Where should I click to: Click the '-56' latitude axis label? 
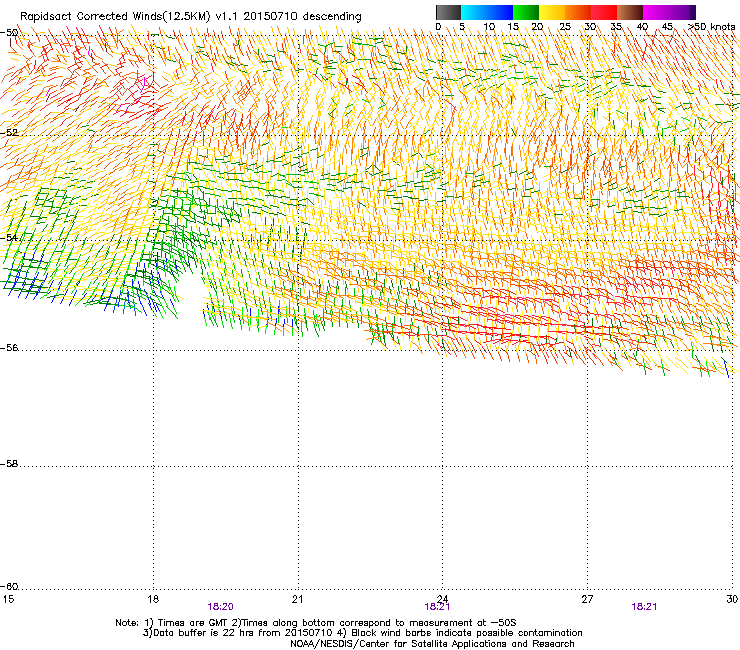[9, 348]
